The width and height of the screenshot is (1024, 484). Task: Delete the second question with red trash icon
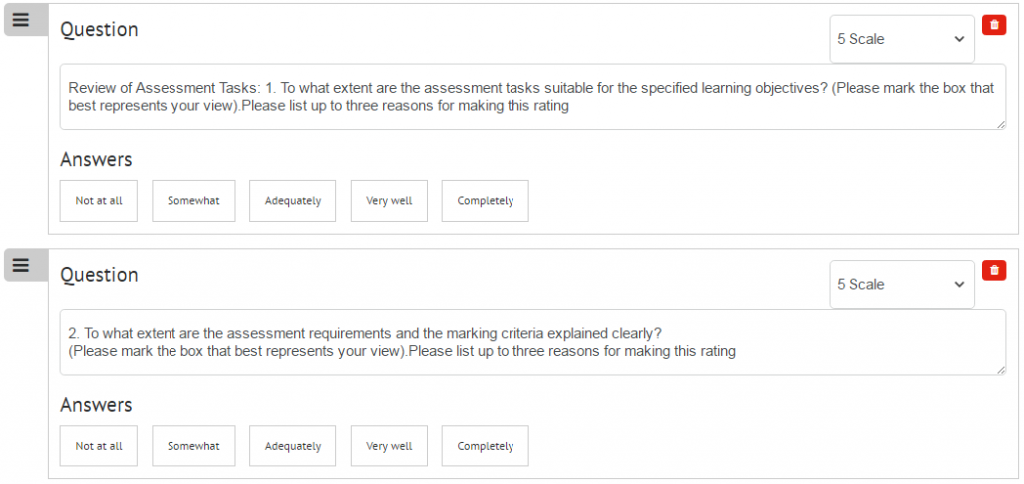click(x=994, y=270)
